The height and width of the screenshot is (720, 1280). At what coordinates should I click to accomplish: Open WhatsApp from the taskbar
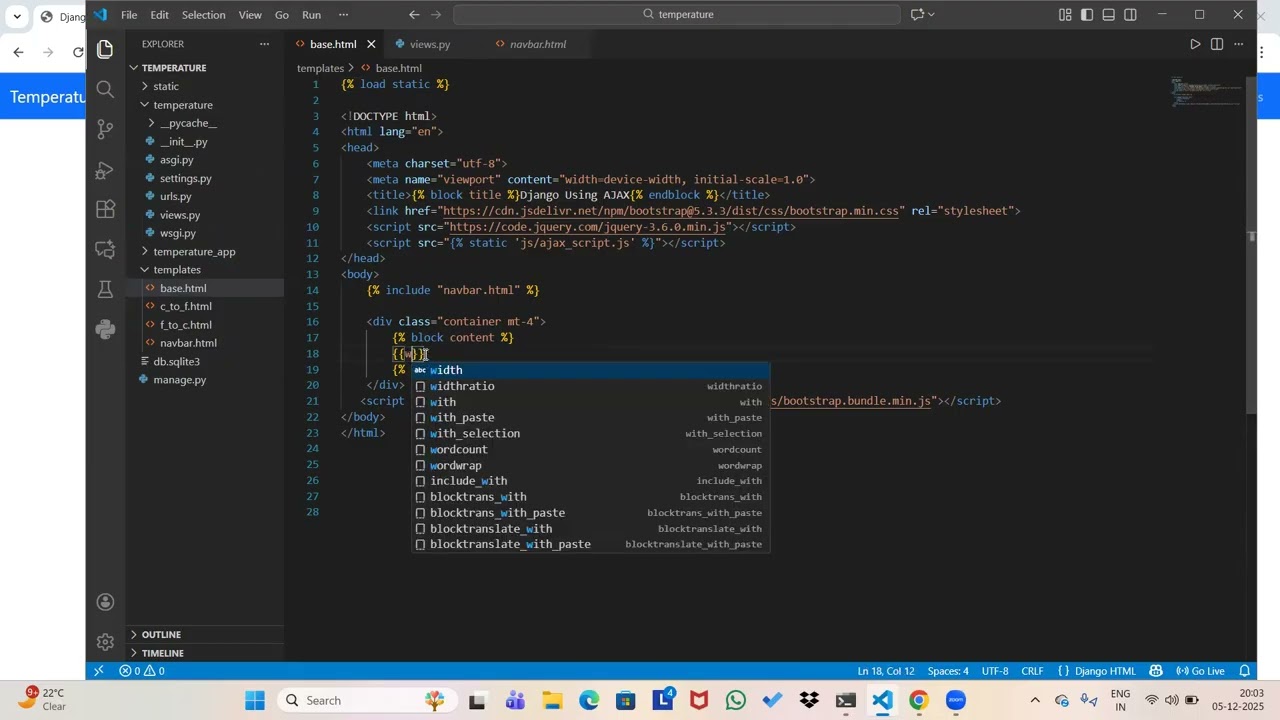(x=736, y=700)
